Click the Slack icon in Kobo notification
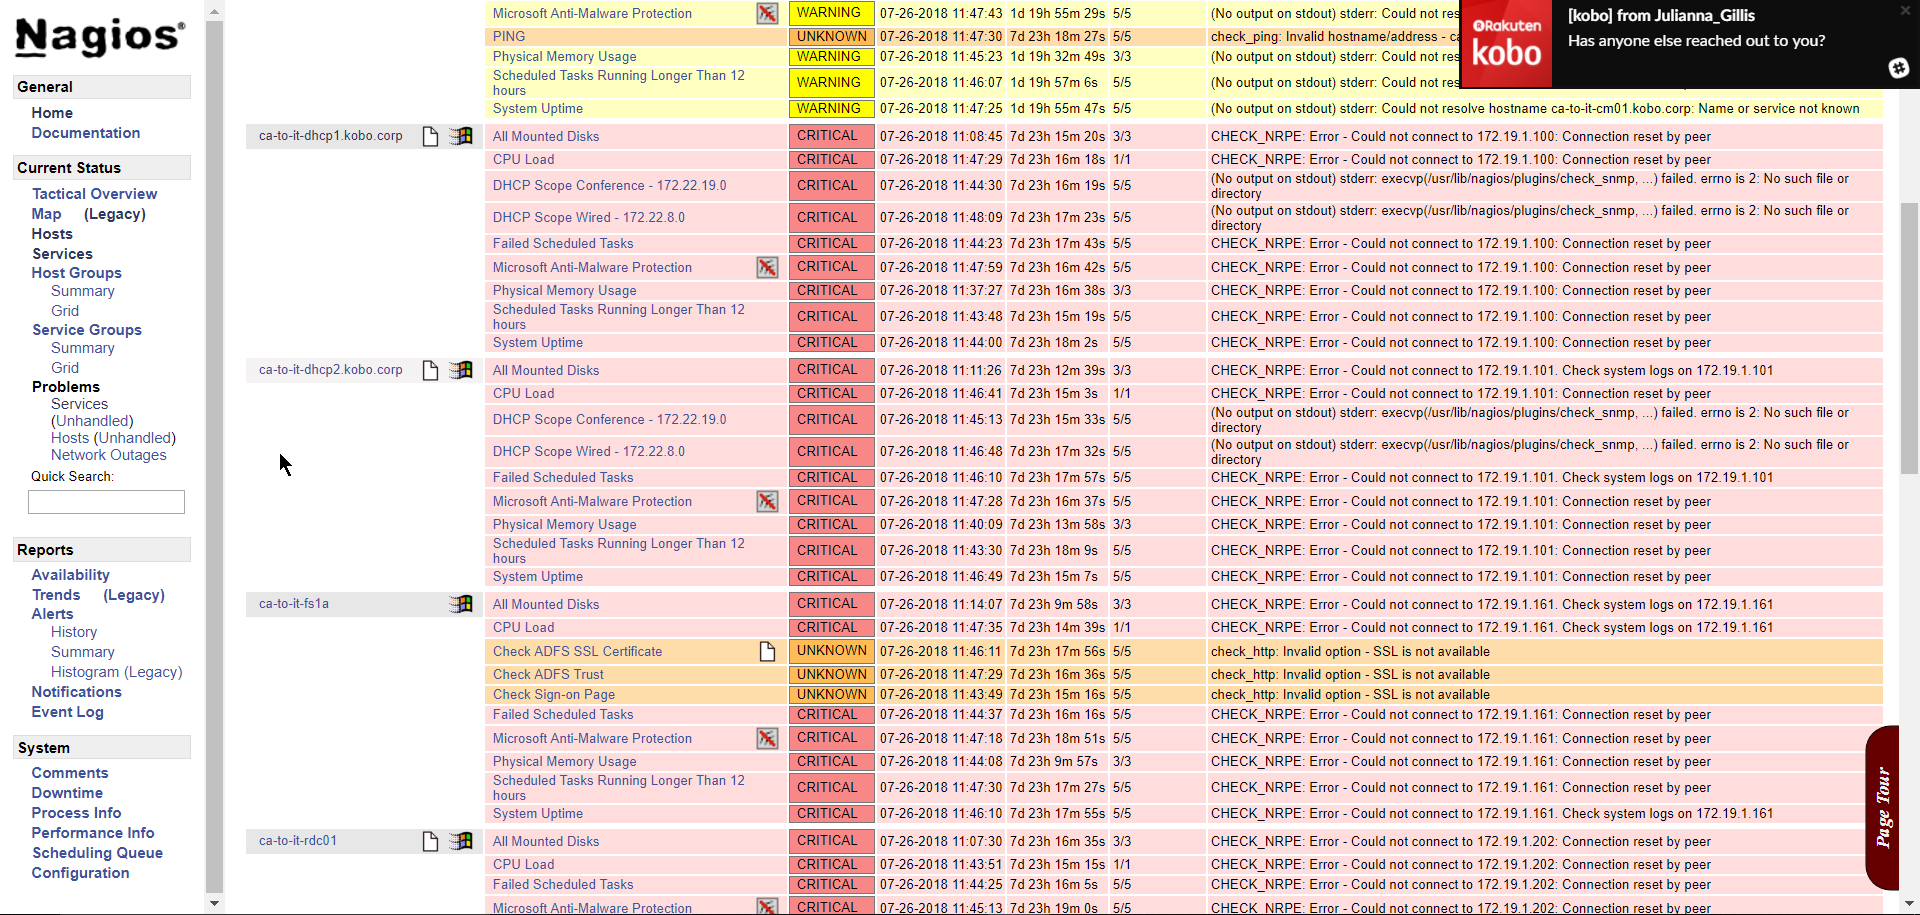Image resolution: width=1920 pixels, height=915 pixels. tap(1898, 67)
